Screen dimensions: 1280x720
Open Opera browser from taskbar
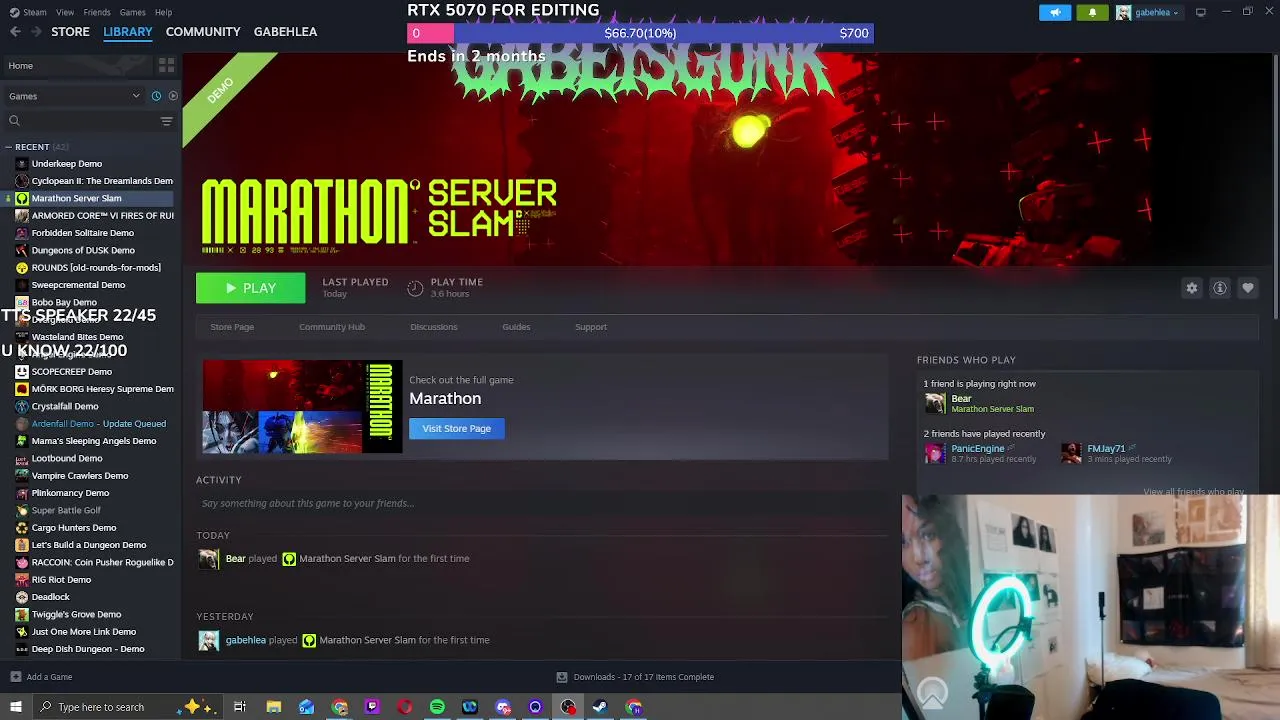[x=405, y=707]
